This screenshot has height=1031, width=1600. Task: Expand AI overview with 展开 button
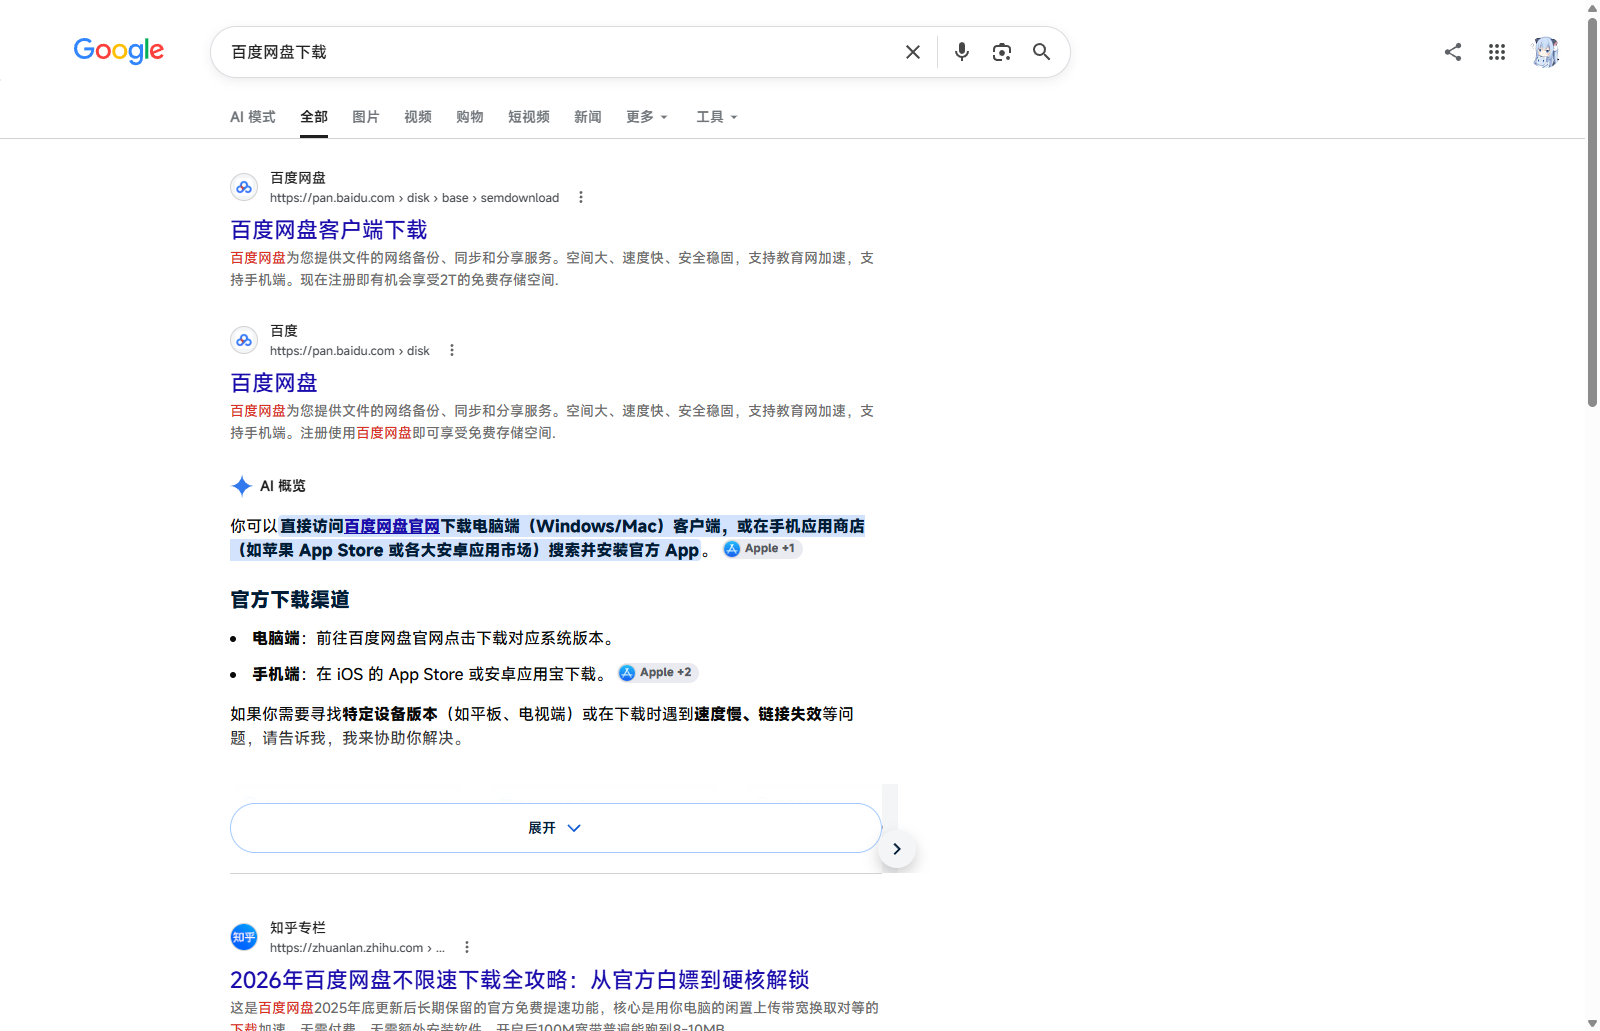pos(556,828)
